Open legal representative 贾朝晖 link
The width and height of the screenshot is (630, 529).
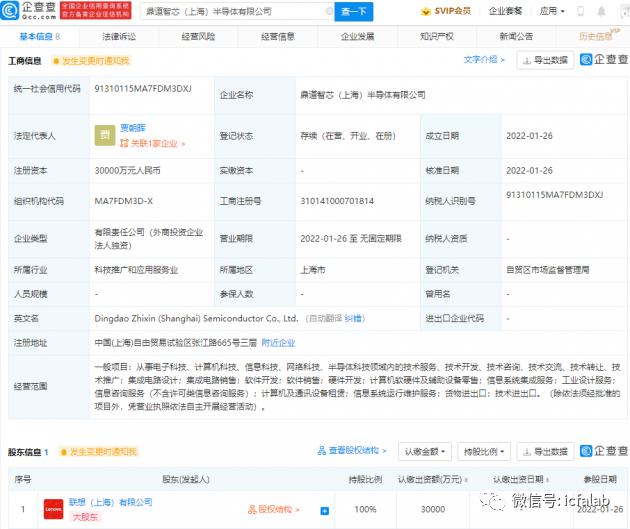tap(133, 128)
